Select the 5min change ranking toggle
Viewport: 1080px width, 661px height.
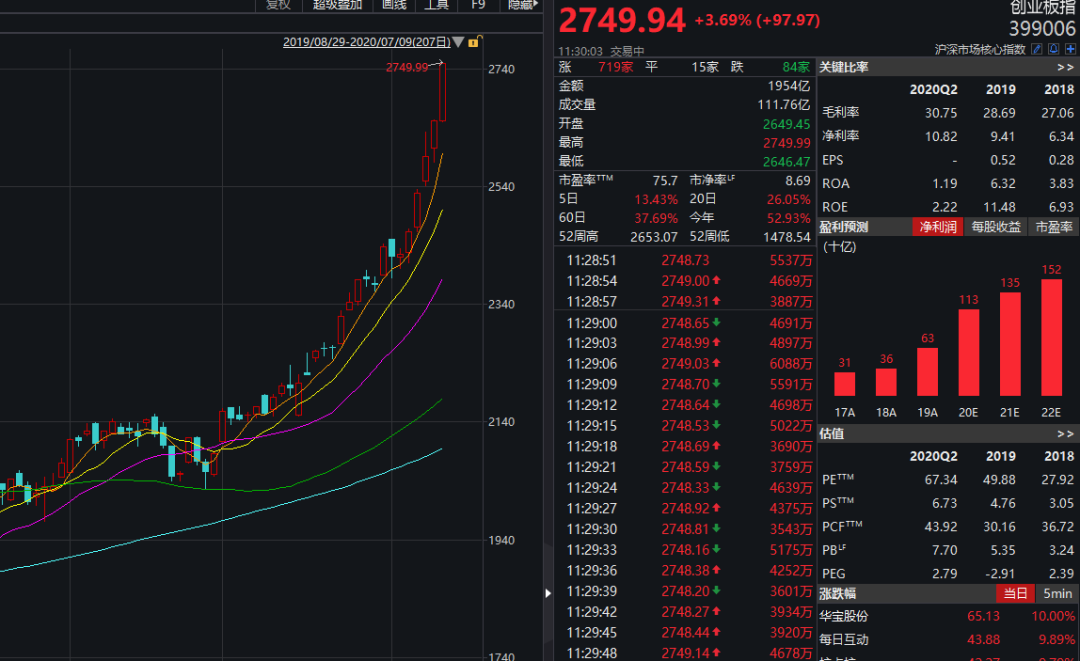(x=1057, y=594)
